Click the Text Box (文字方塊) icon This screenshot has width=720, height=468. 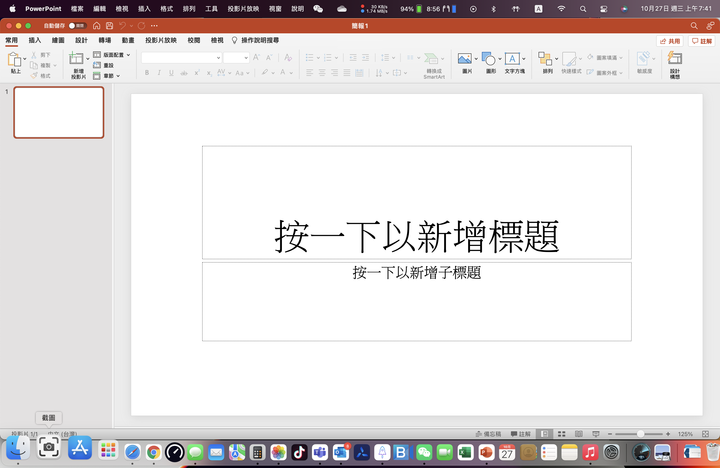(x=512, y=59)
